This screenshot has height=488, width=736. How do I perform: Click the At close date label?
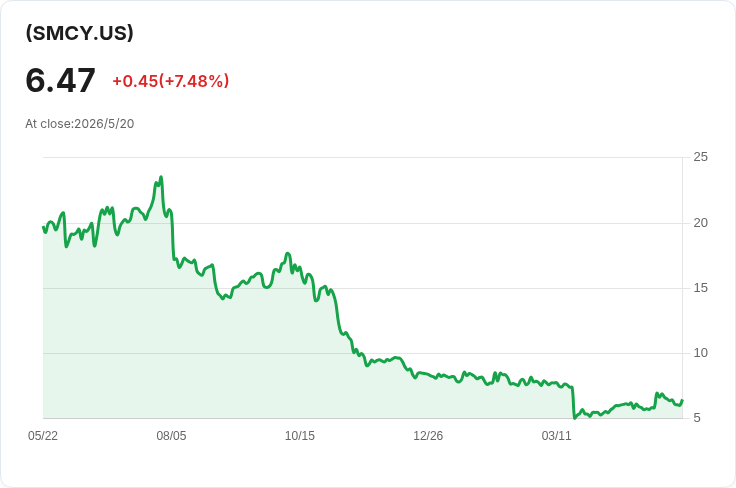(80, 124)
